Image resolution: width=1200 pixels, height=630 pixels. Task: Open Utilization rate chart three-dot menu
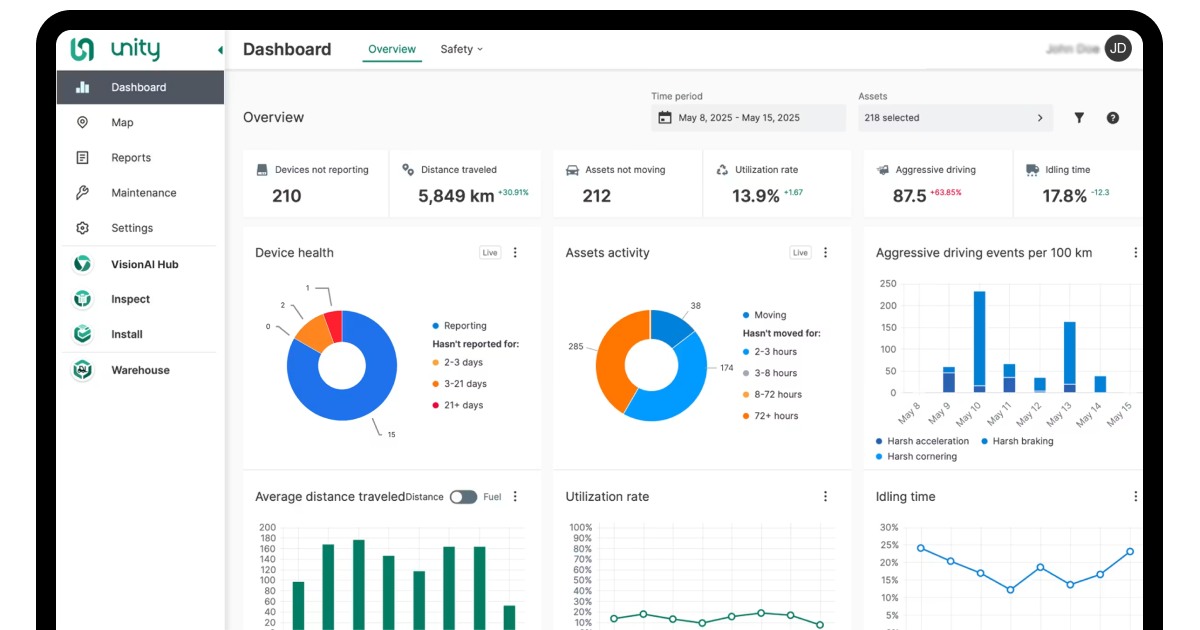[825, 497]
